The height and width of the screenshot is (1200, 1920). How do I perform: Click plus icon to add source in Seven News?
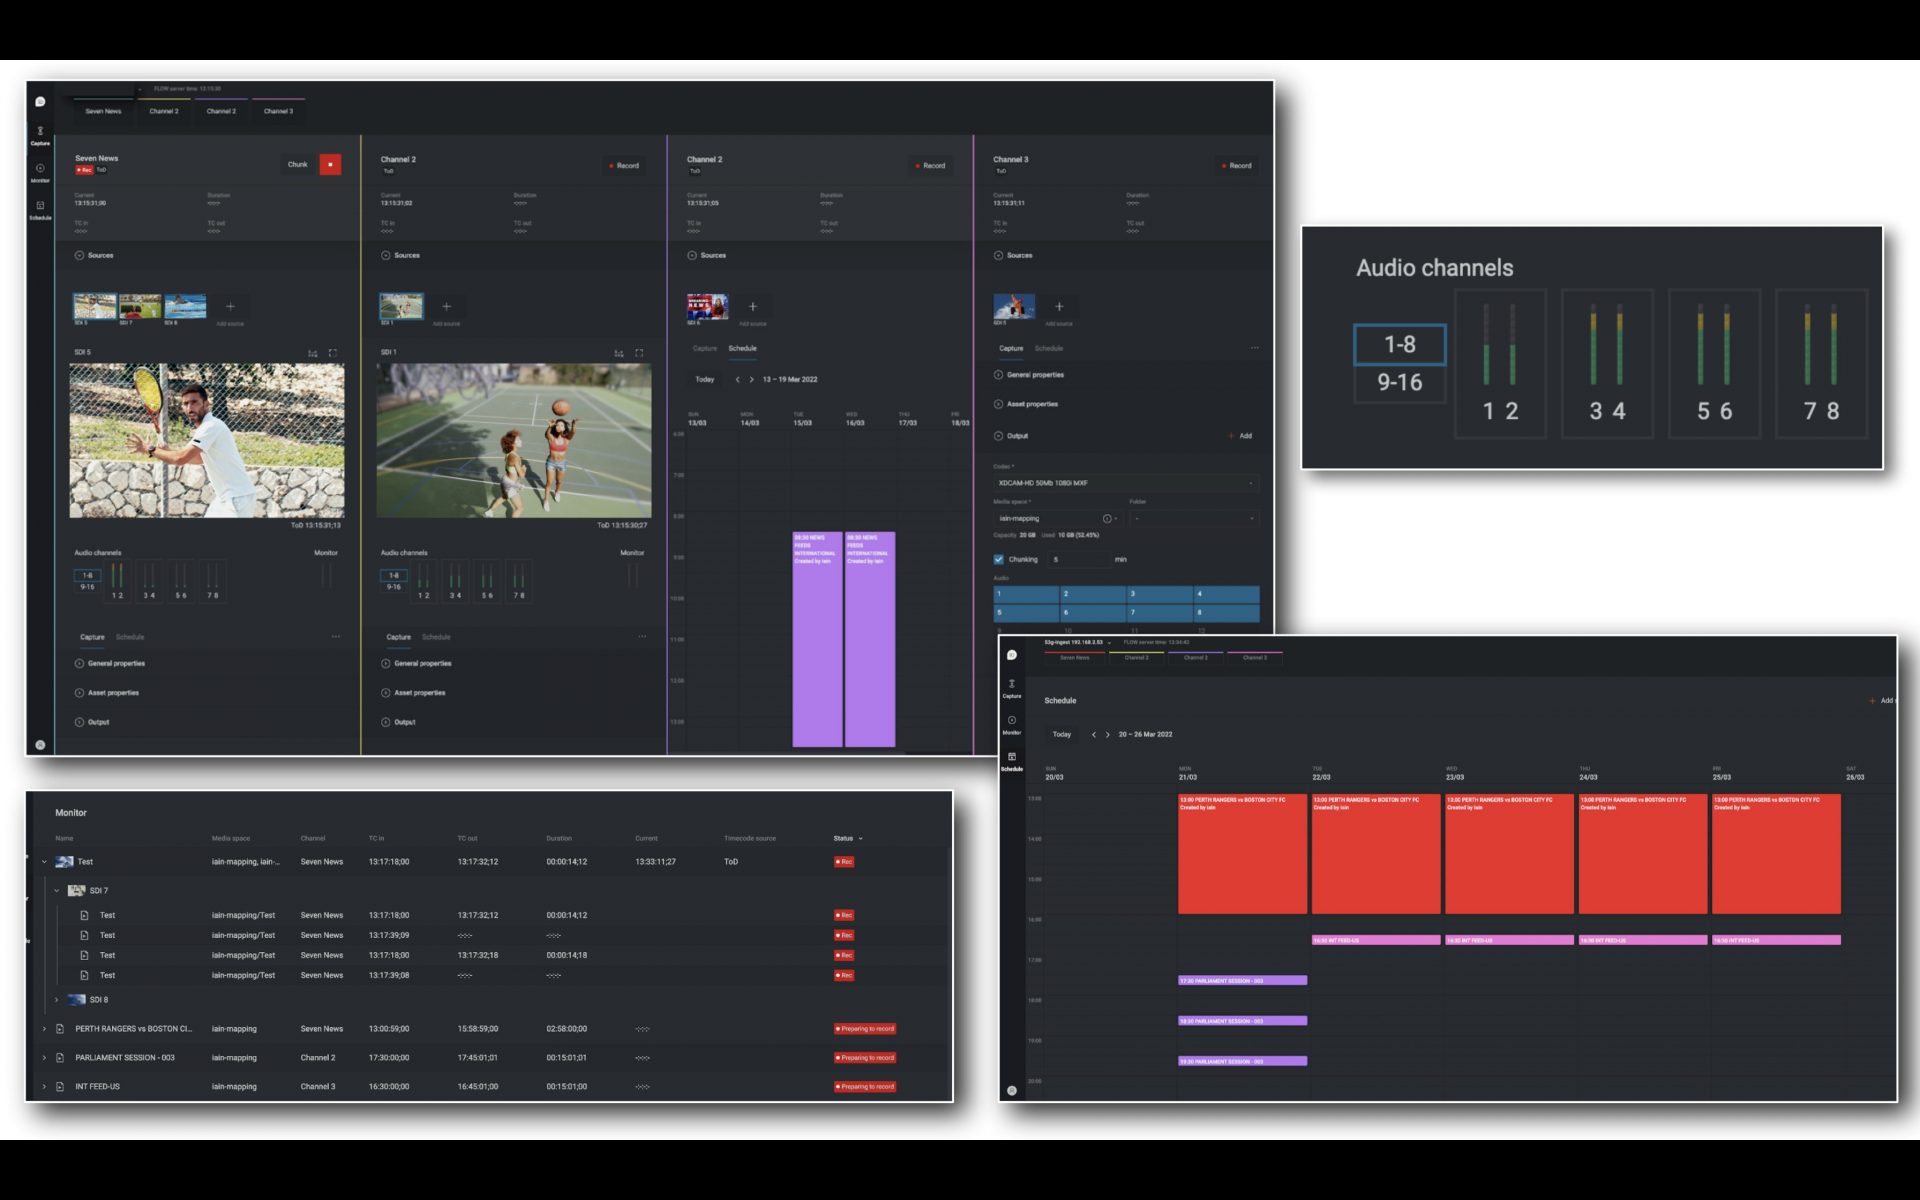tap(230, 307)
